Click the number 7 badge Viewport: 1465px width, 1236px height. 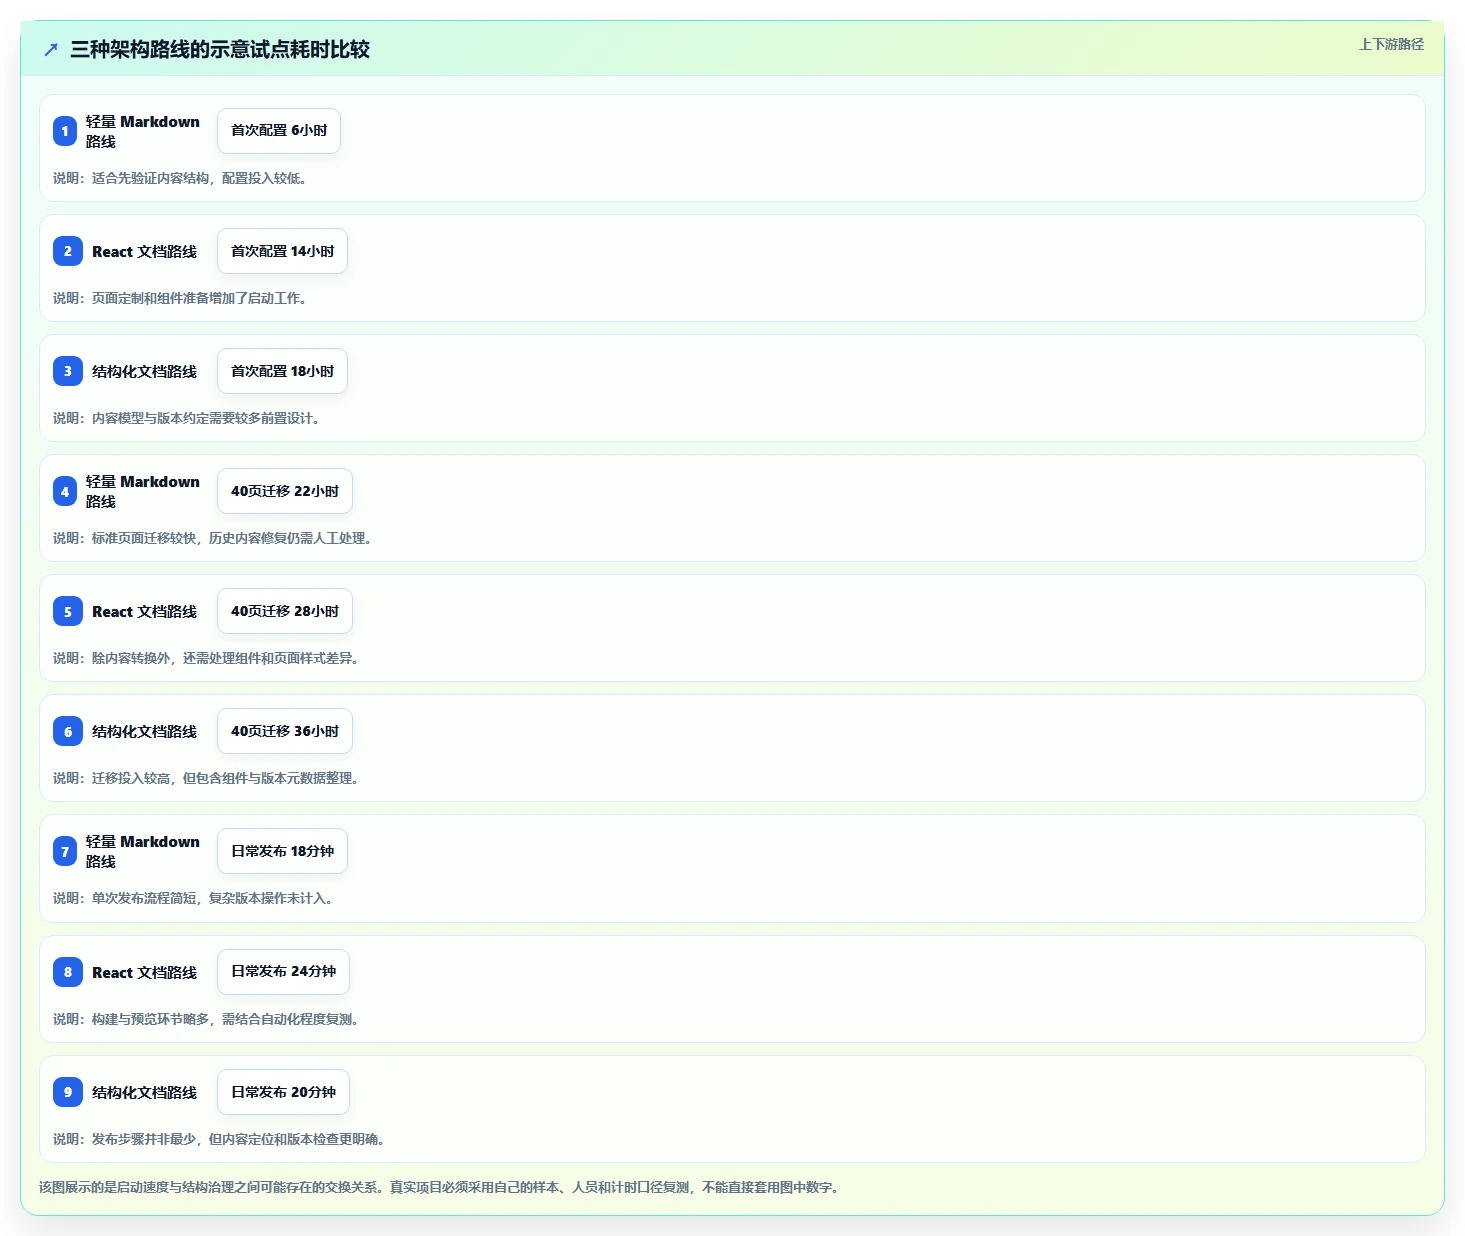[65, 851]
